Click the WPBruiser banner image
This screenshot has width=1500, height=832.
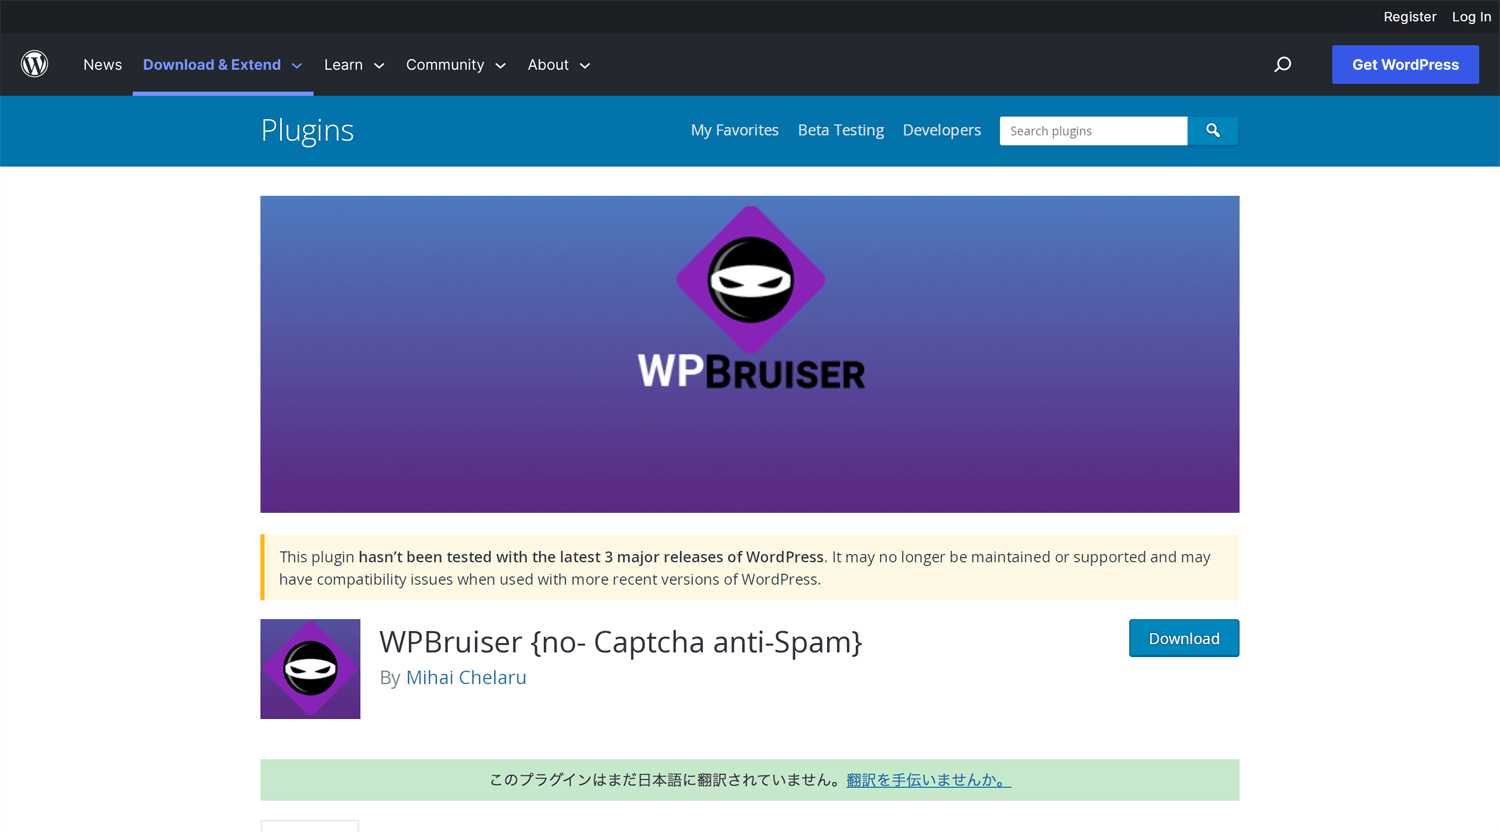750,354
